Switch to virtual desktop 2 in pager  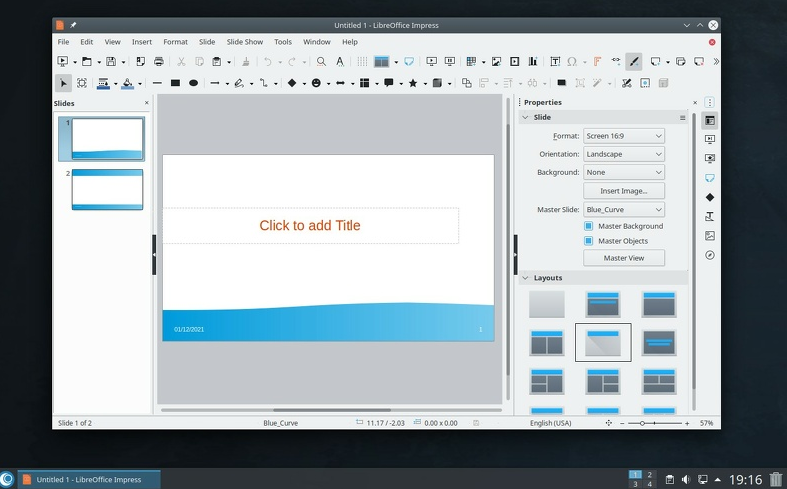tap(649, 474)
